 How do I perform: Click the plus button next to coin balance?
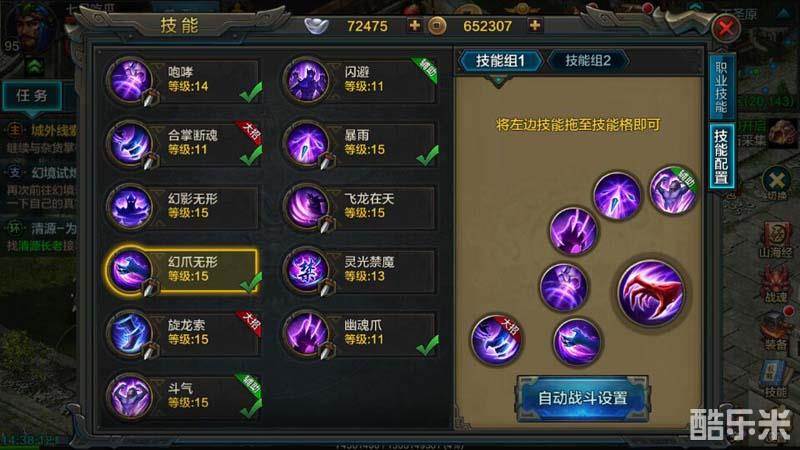(534, 25)
